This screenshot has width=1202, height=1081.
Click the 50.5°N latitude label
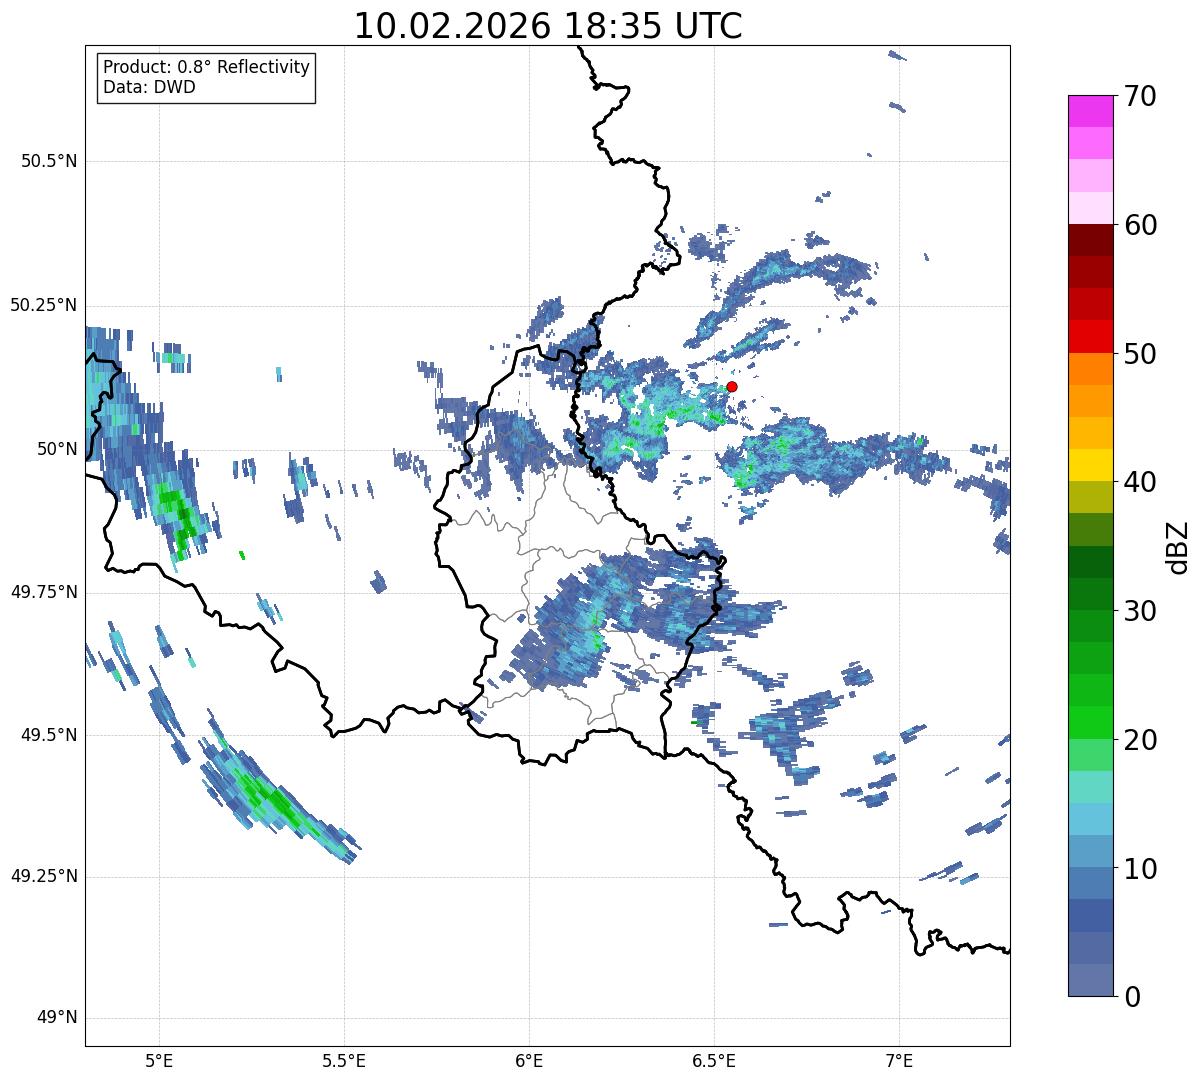click(49, 161)
